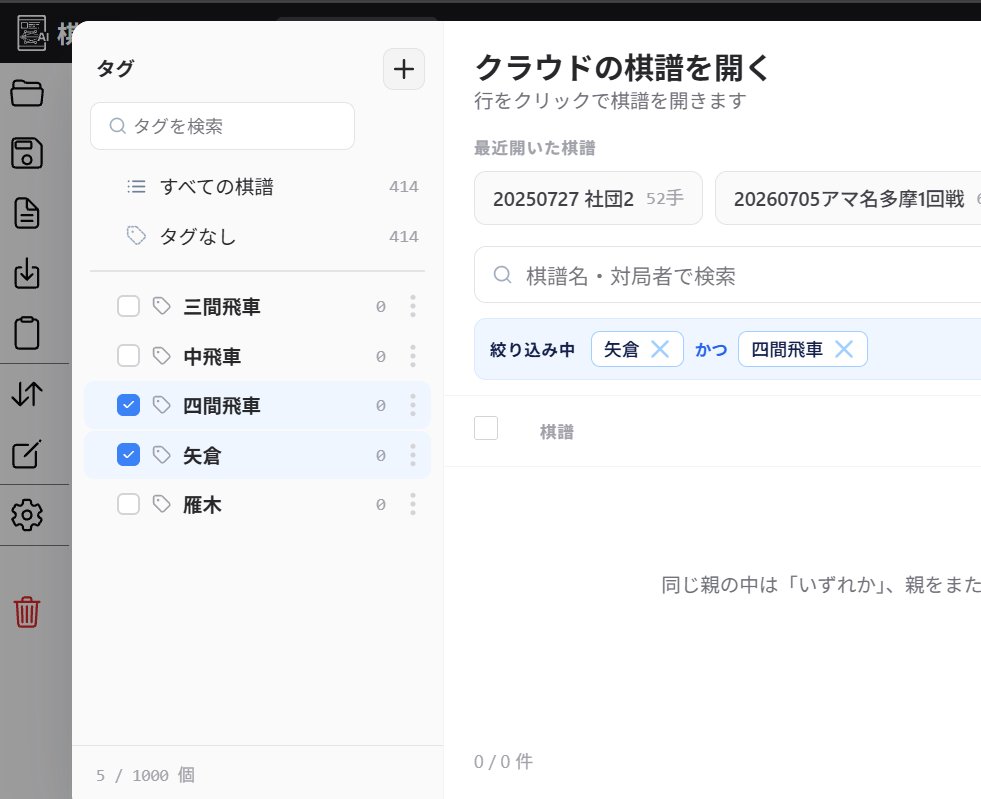Image resolution: width=981 pixels, height=799 pixels.
Task: Open settings gear icon in sidebar
Action: click(x=27, y=515)
